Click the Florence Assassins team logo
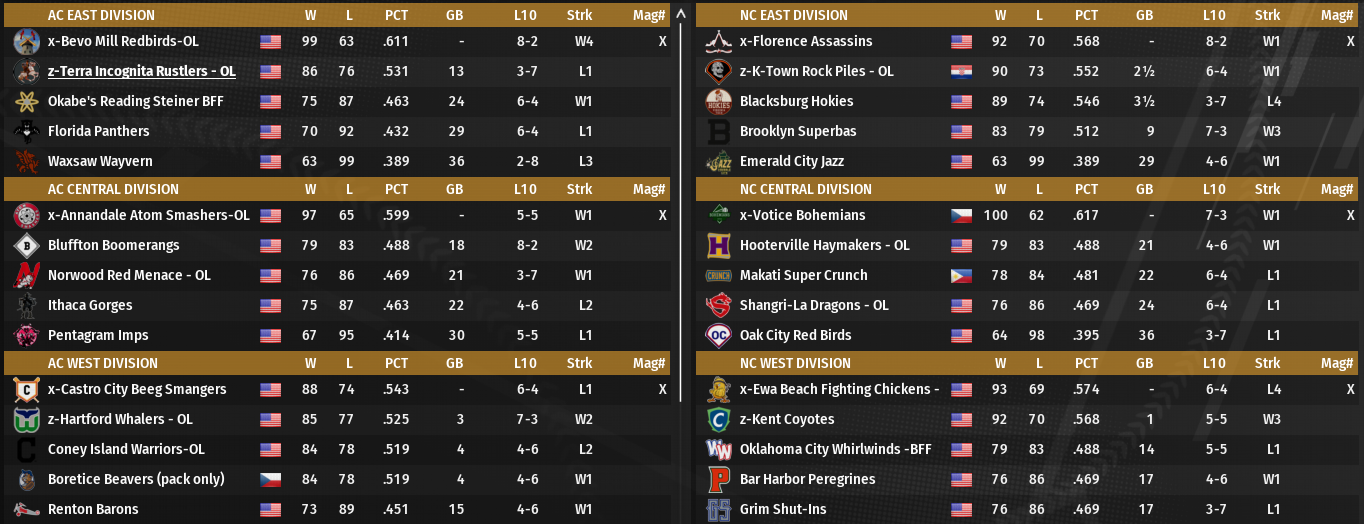Image resolution: width=1364 pixels, height=524 pixels. click(x=719, y=42)
